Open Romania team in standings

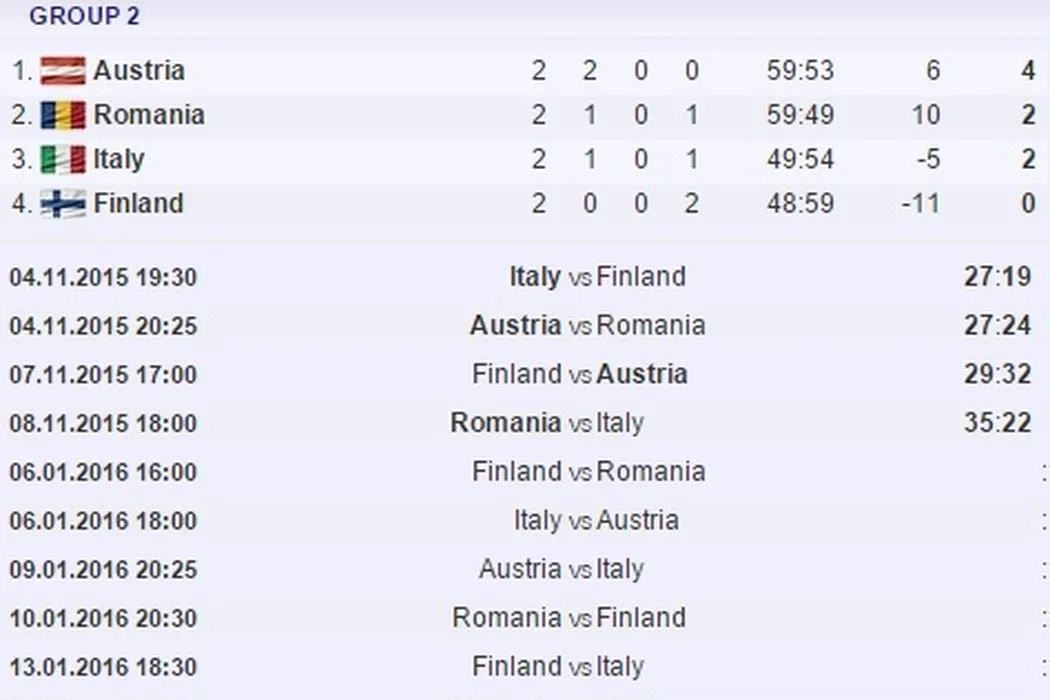point(149,115)
